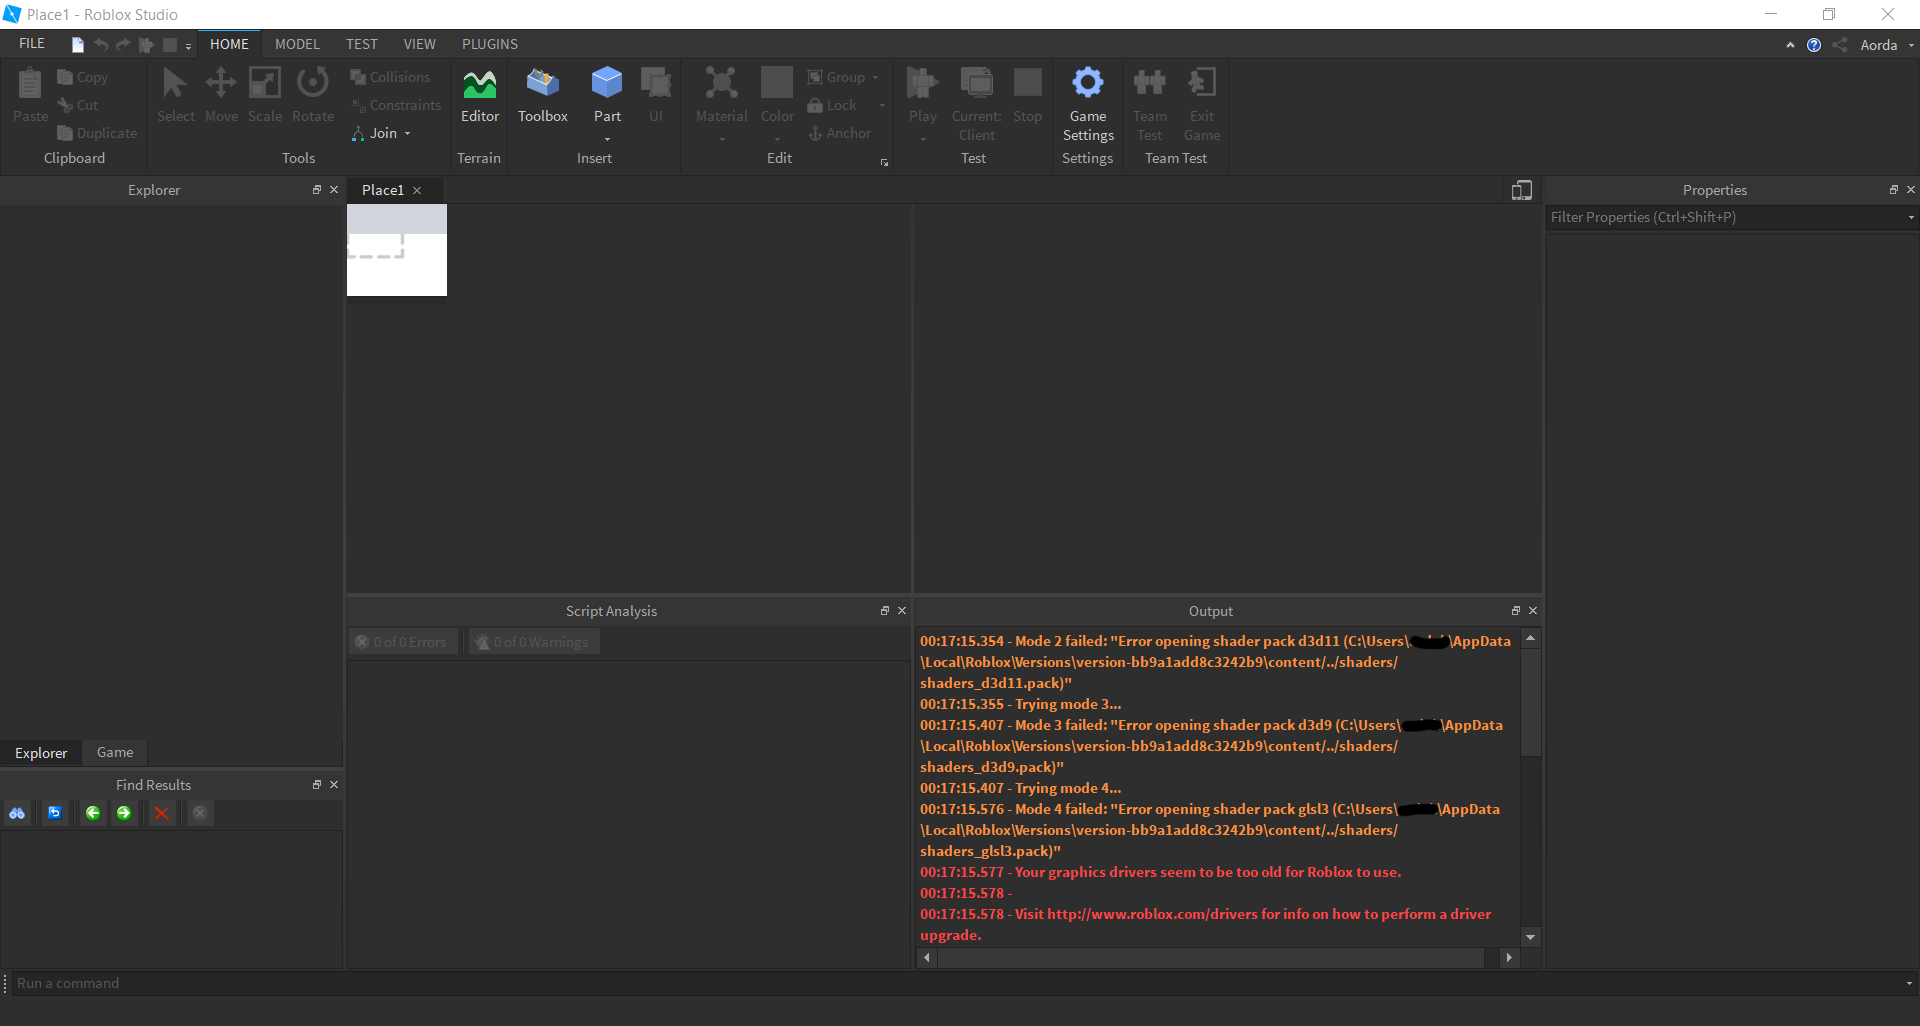Toggle the viewport layout icon

1522,190
